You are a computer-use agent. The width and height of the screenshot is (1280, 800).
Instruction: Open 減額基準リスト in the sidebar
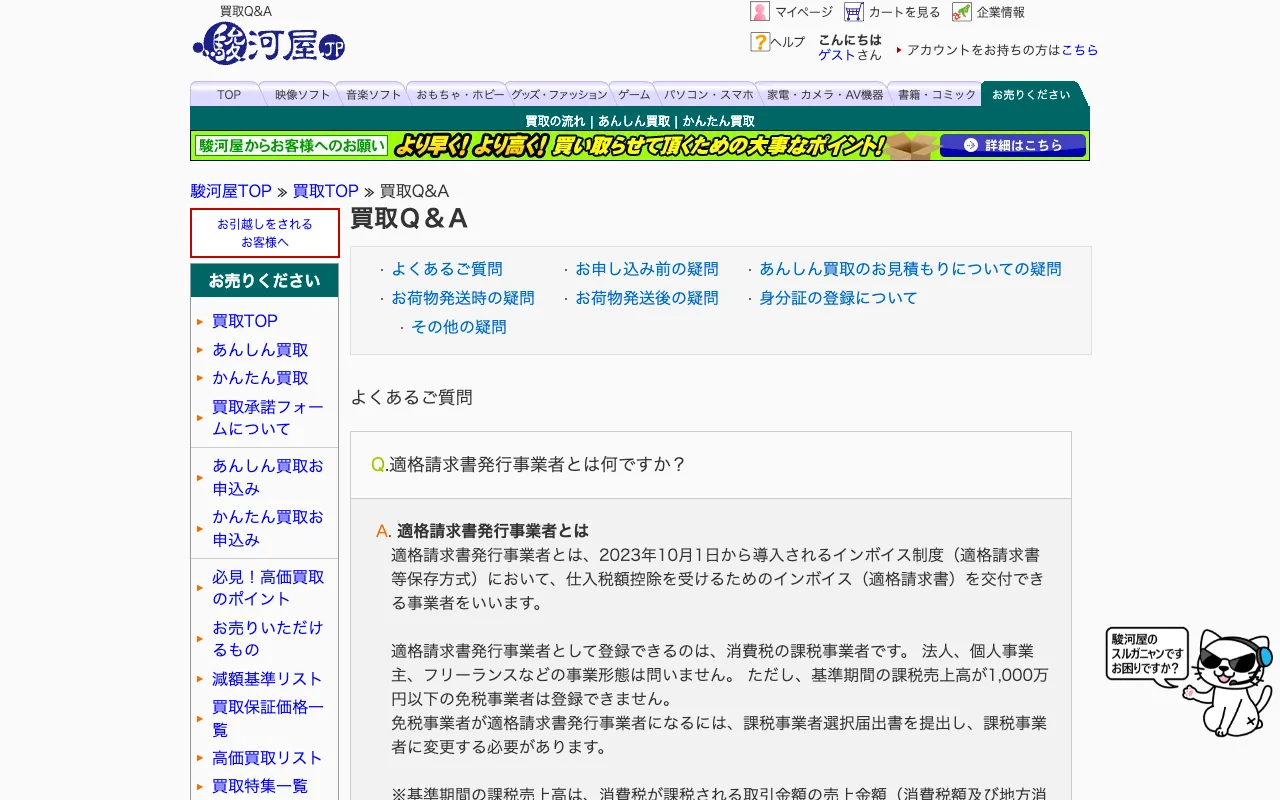267,679
